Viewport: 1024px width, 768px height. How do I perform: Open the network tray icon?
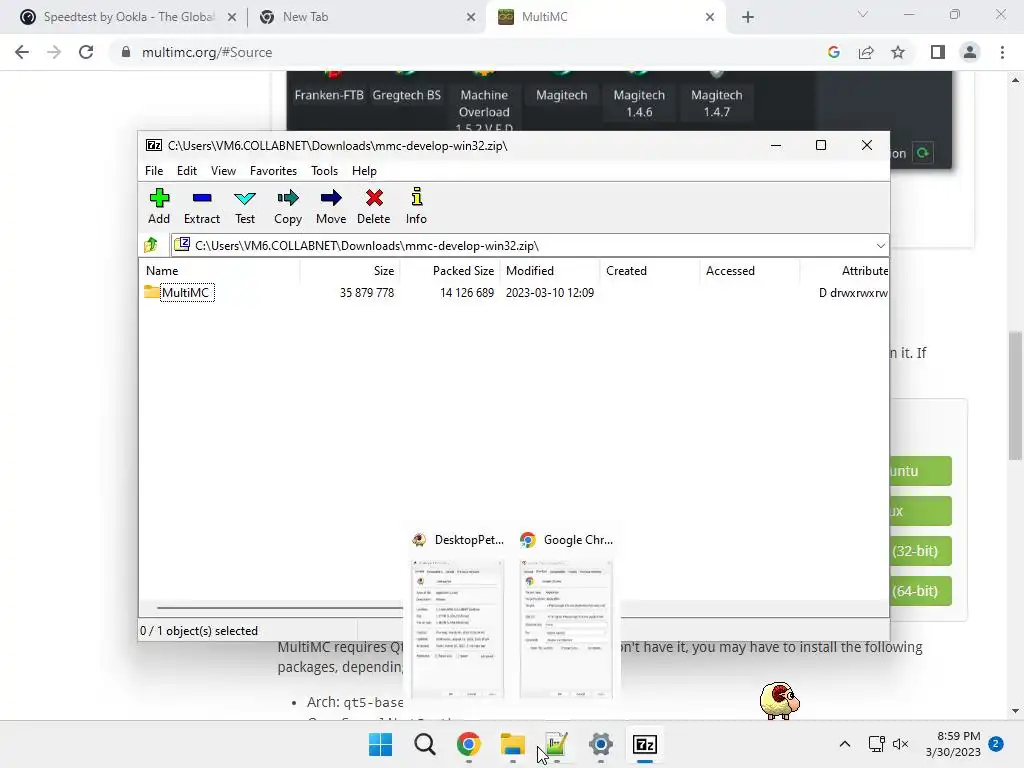876,744
